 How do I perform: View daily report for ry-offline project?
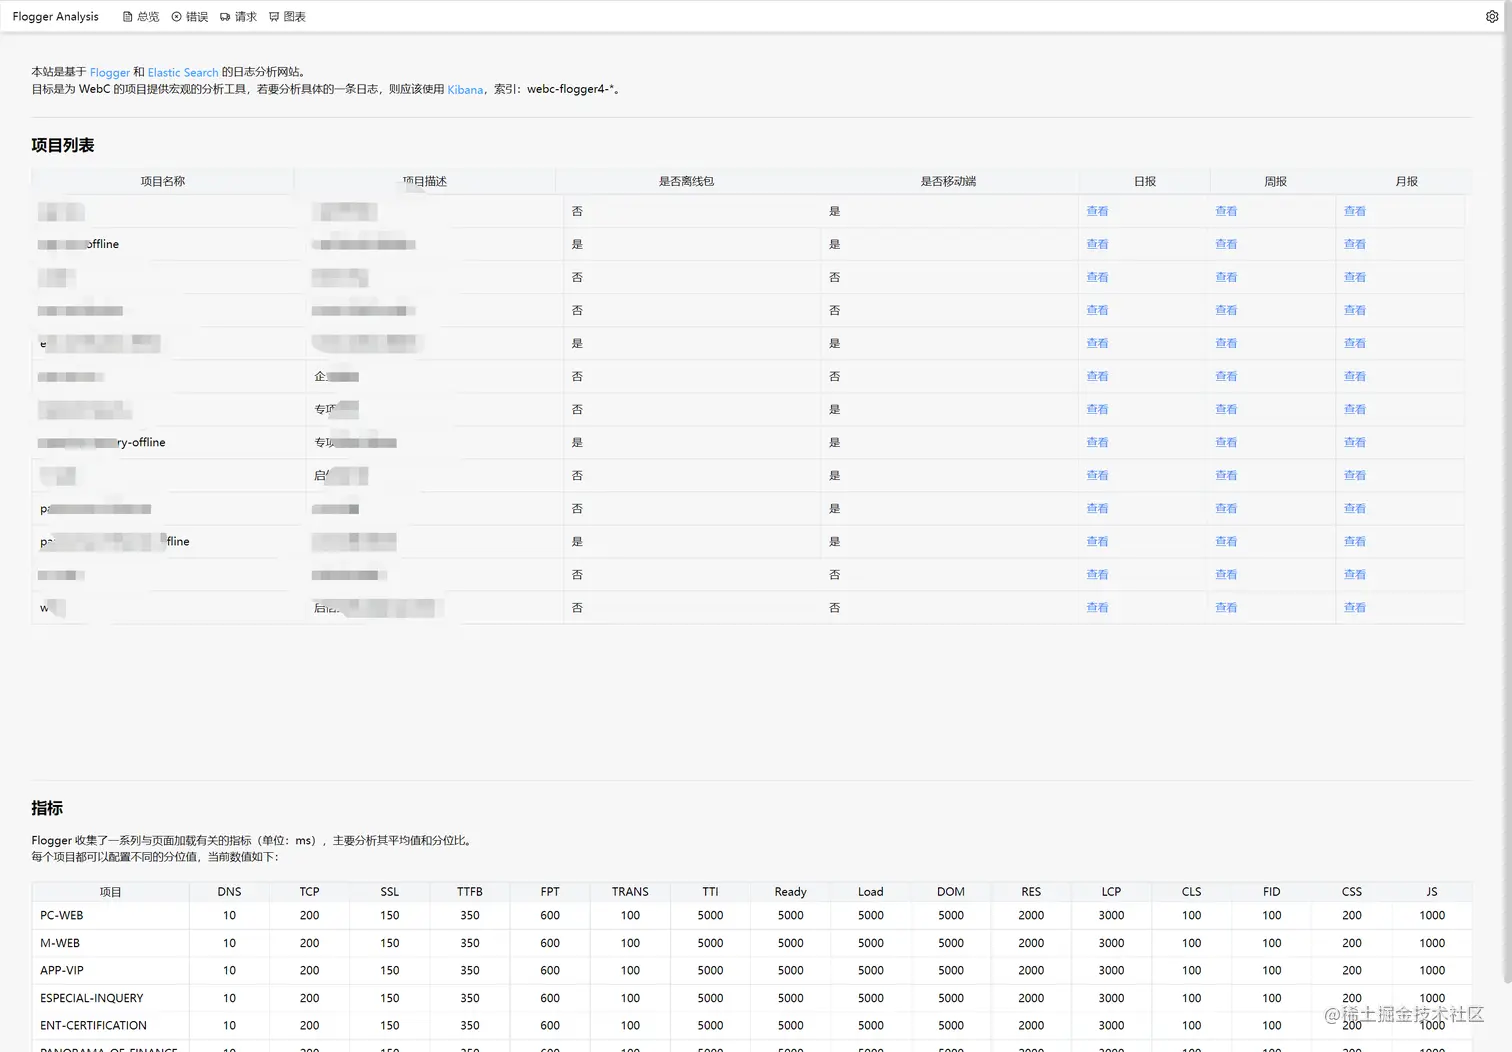pyautogui.click(x=1097, y=442)
